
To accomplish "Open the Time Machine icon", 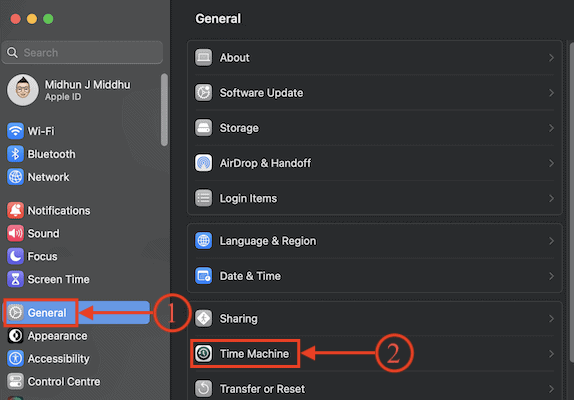I will pos(204,354).
